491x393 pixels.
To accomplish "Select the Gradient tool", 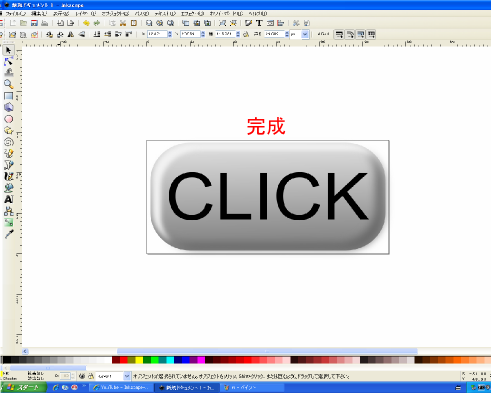I will click(x=9, y=222).
